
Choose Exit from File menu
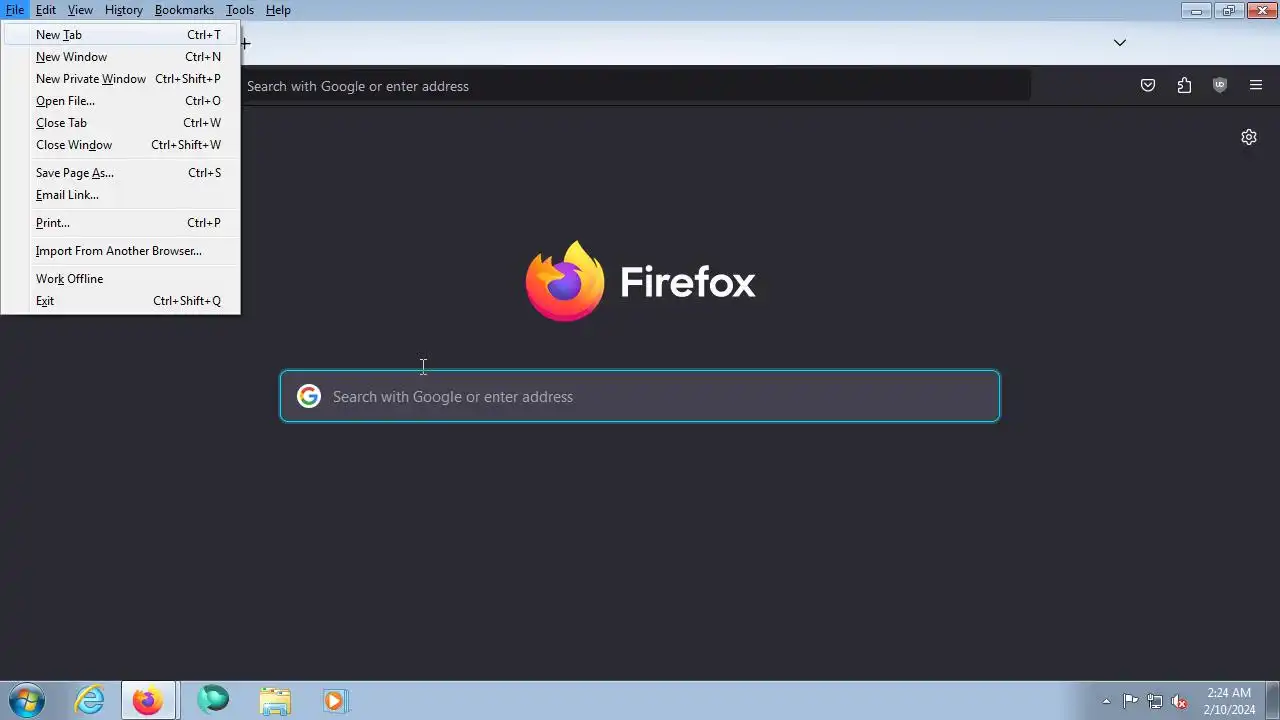click(120, 301)
